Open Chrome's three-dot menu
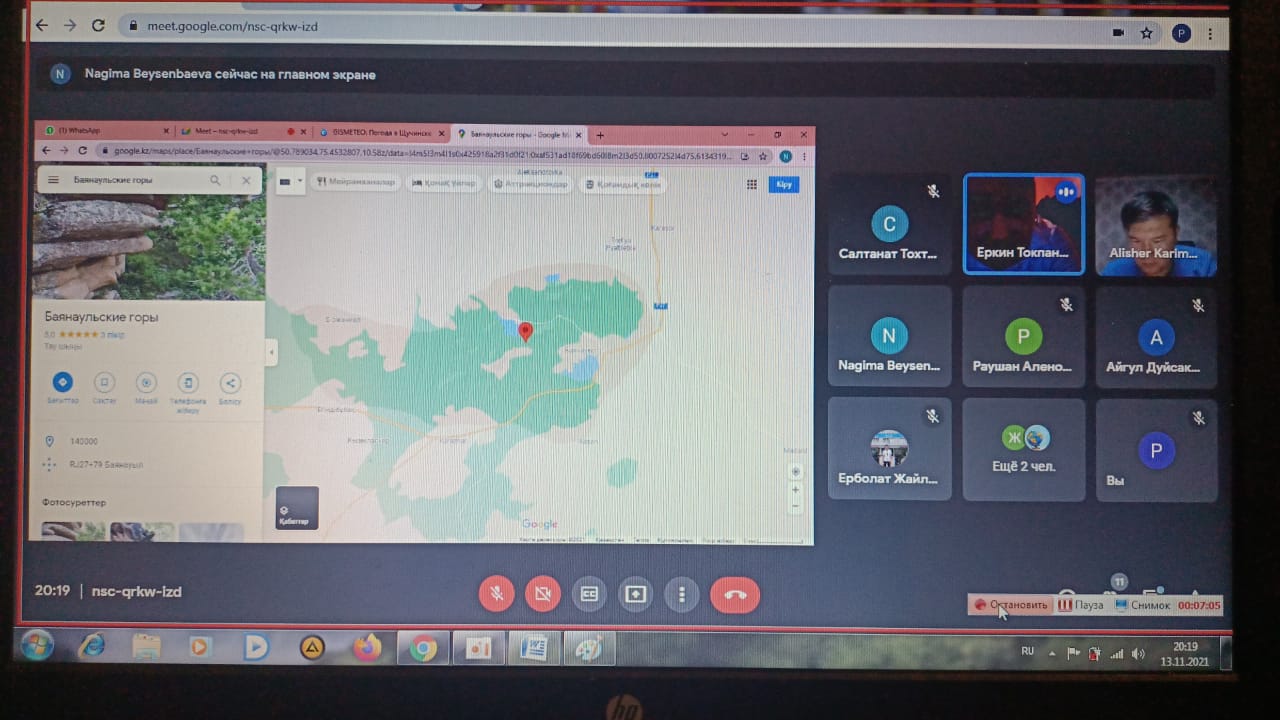Screen dimensions: 1280x720 point(1212,33)
